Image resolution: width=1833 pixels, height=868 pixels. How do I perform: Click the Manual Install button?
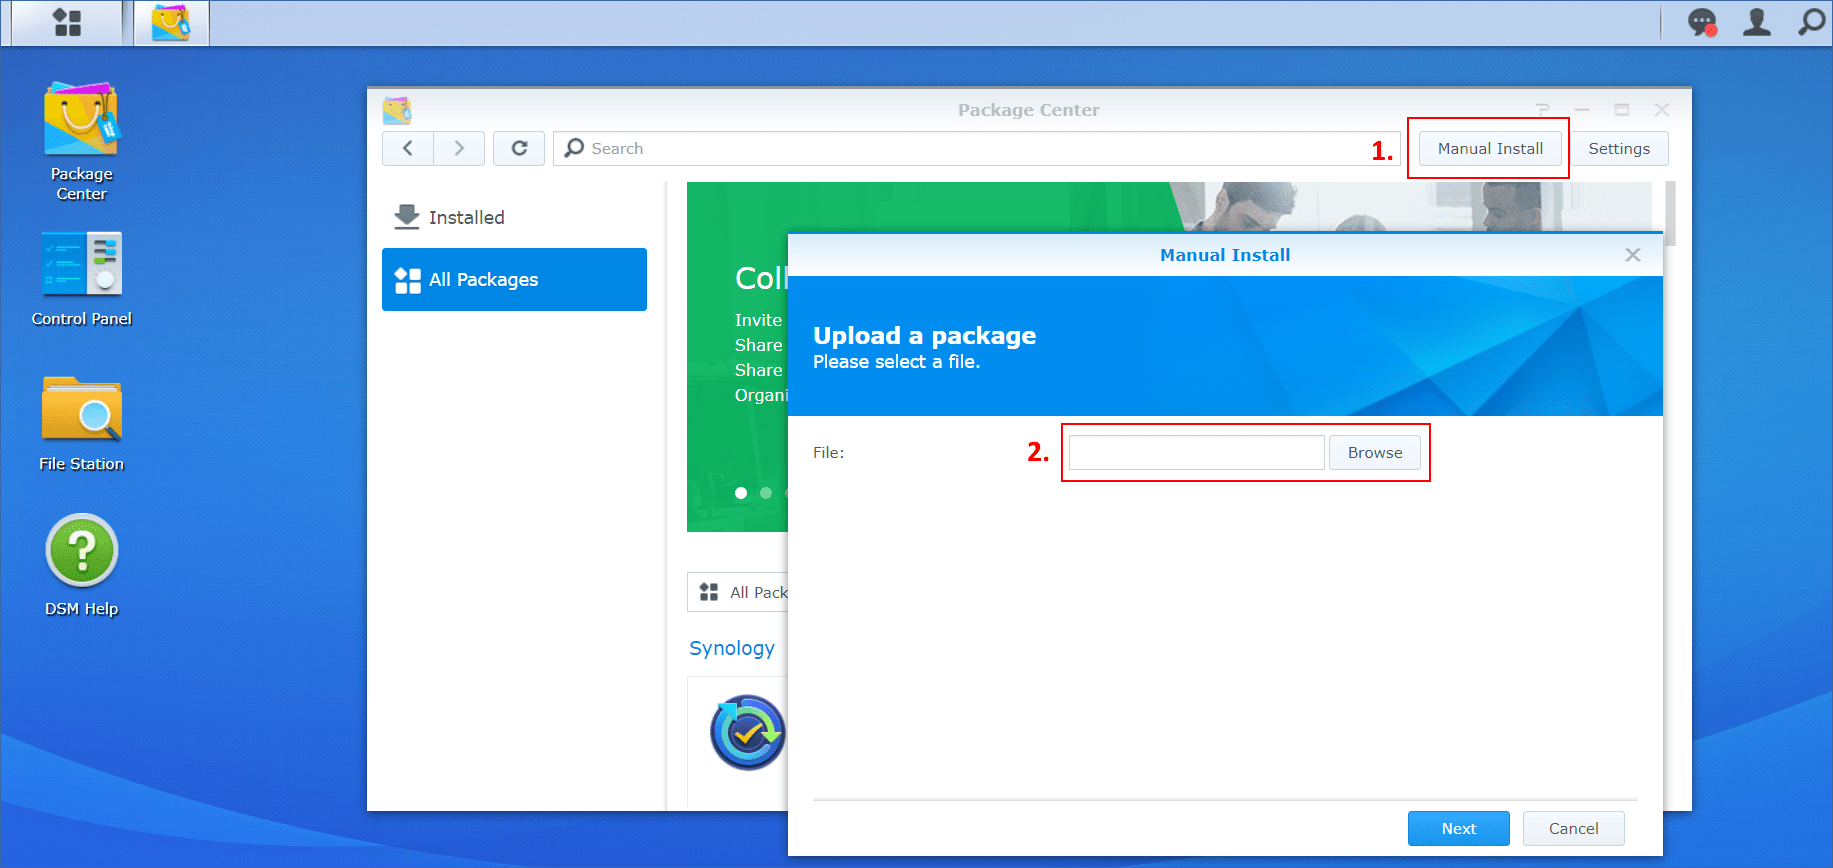1489,149
